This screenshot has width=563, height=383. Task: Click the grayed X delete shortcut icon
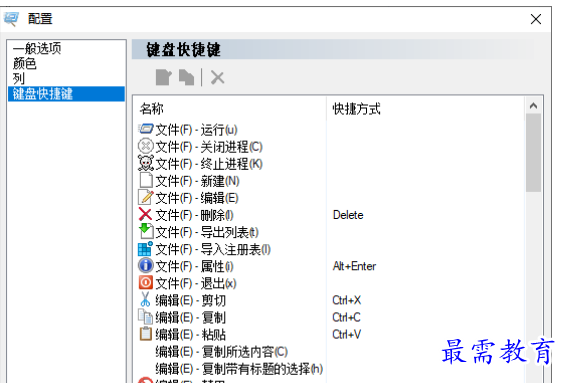(218, 77)
